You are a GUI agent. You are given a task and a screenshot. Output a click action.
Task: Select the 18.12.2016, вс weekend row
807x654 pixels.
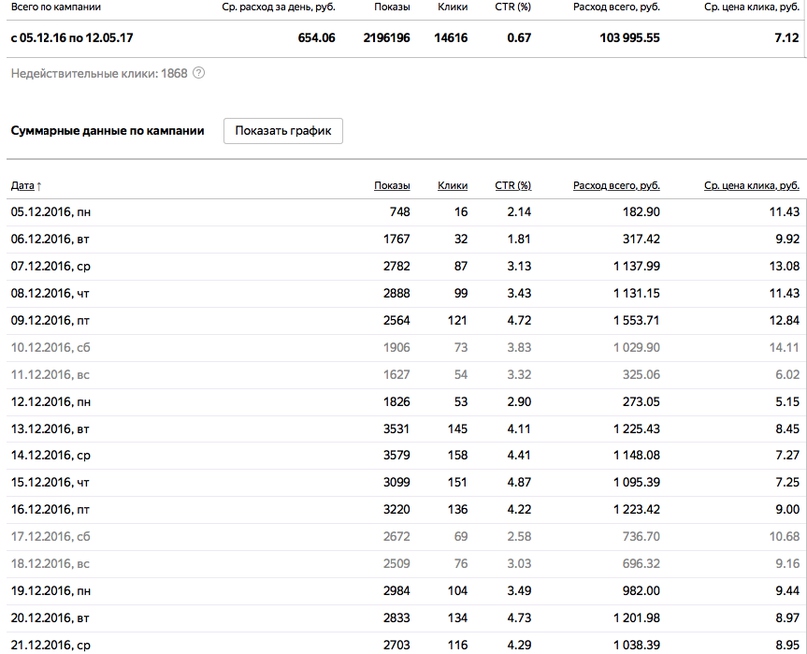click(x=405, y=564)
